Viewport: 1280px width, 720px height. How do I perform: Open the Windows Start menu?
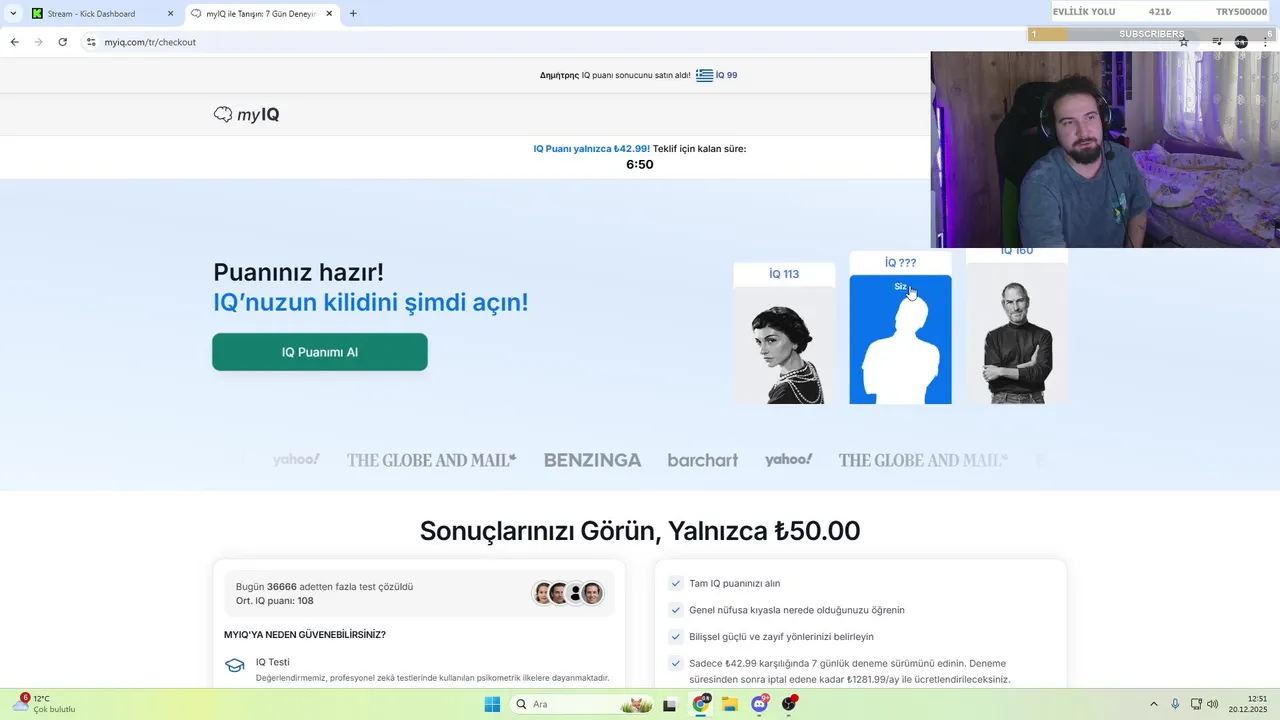click(492, 704)
